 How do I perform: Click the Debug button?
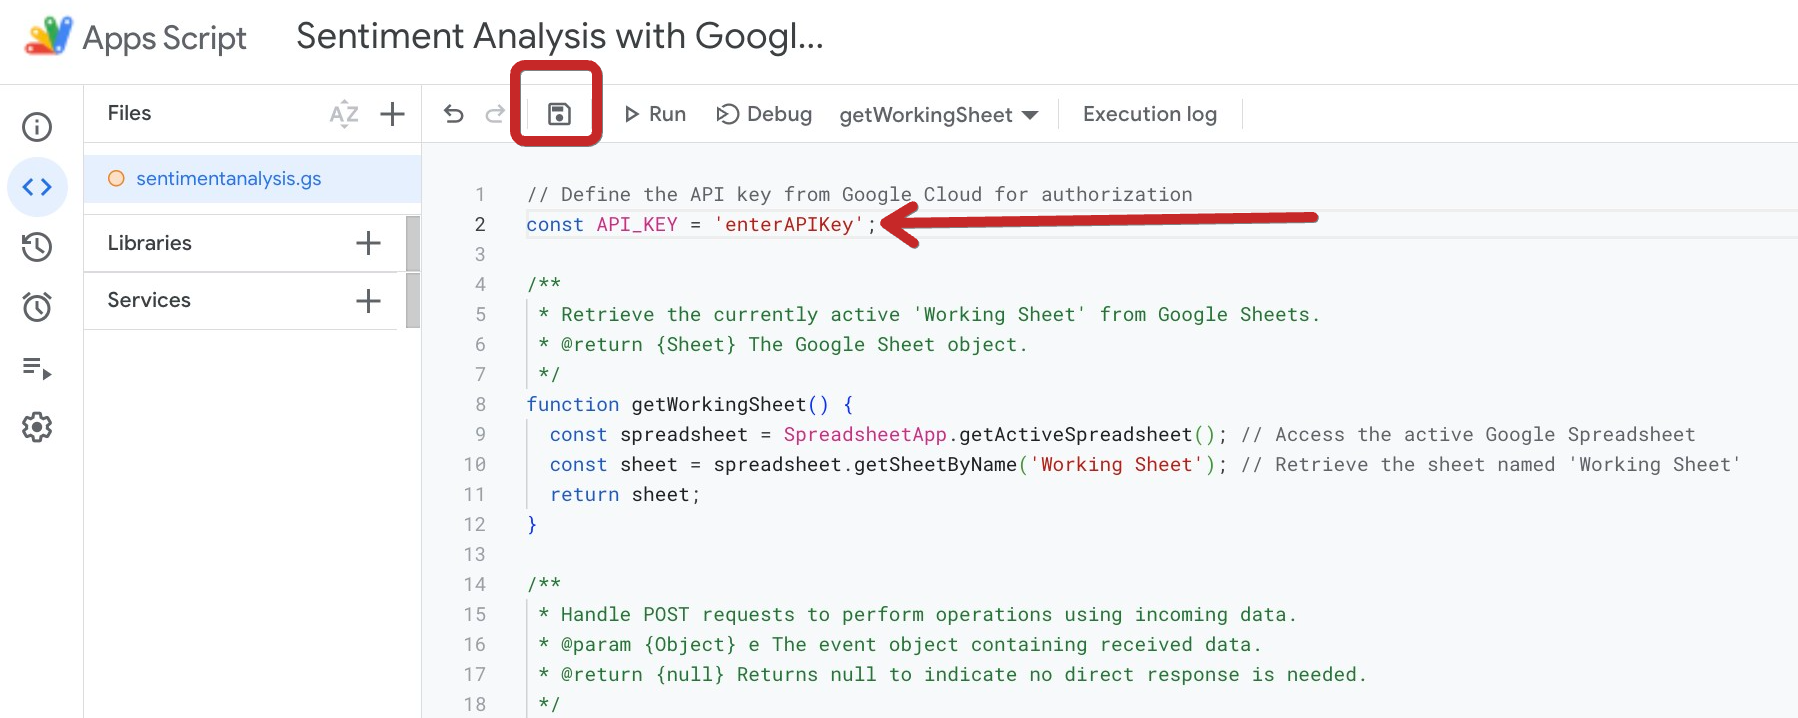[765, 114]
